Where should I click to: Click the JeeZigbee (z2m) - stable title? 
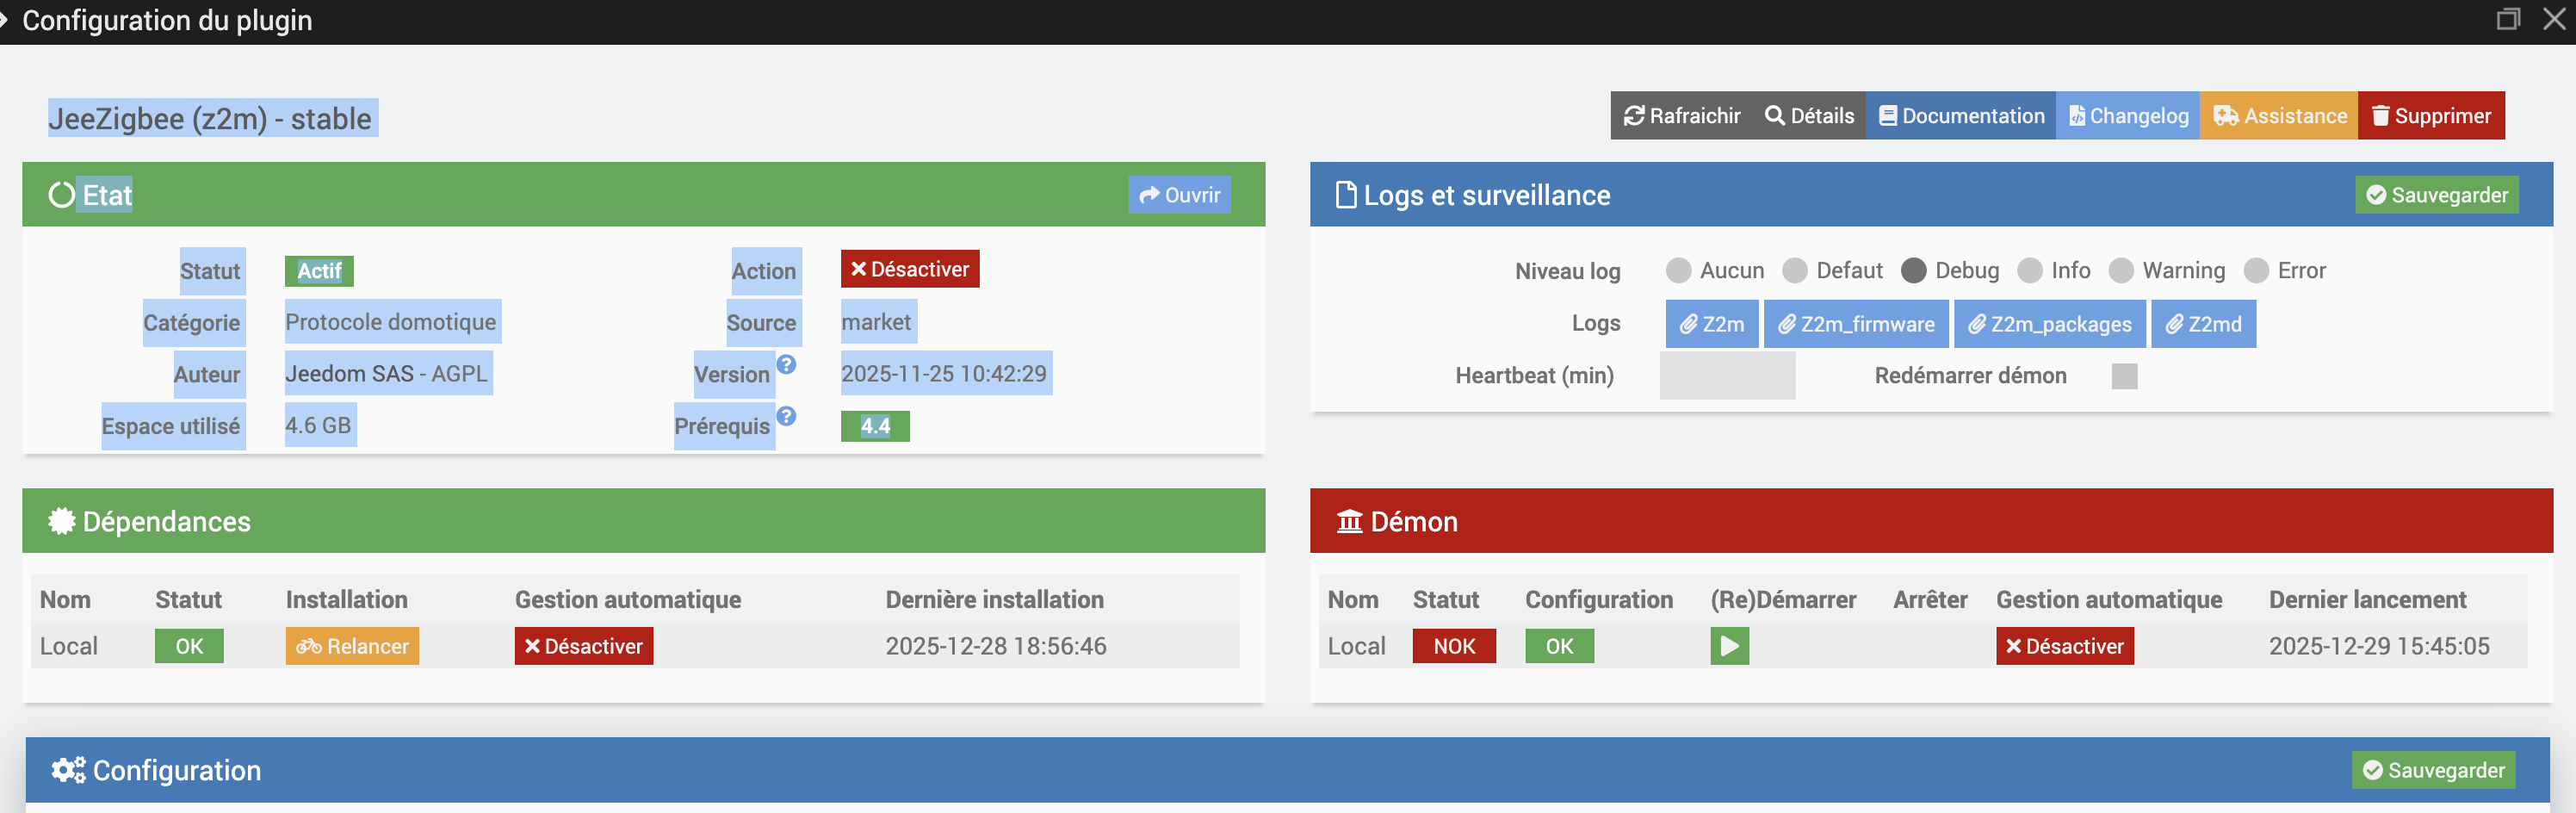click(x=210, y=119)
